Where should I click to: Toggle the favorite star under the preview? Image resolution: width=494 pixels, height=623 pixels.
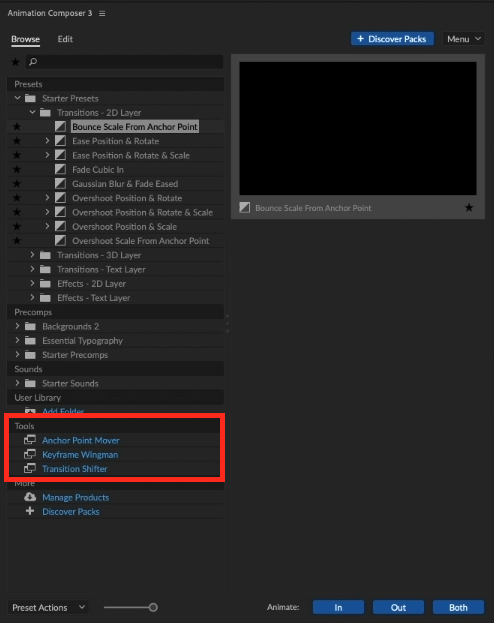(x=469, y=207)
